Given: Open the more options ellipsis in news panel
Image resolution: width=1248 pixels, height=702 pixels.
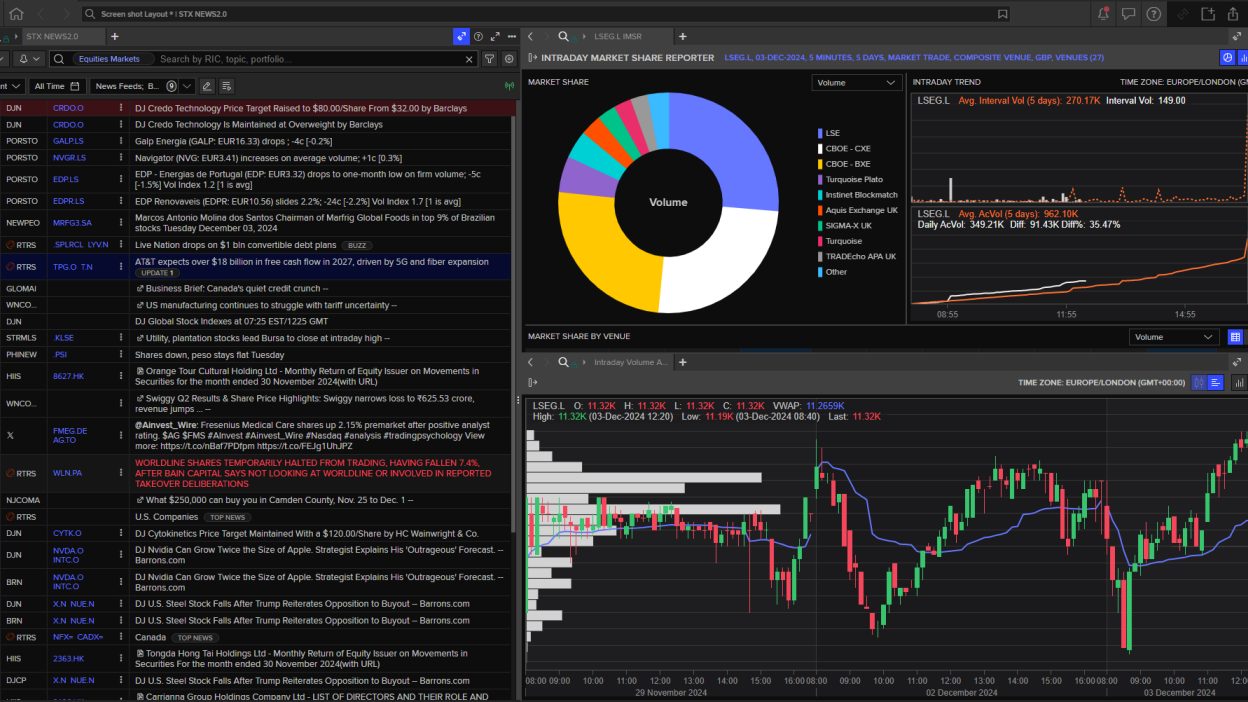Looking at the screenshot, I should click(x=511, y=36).
